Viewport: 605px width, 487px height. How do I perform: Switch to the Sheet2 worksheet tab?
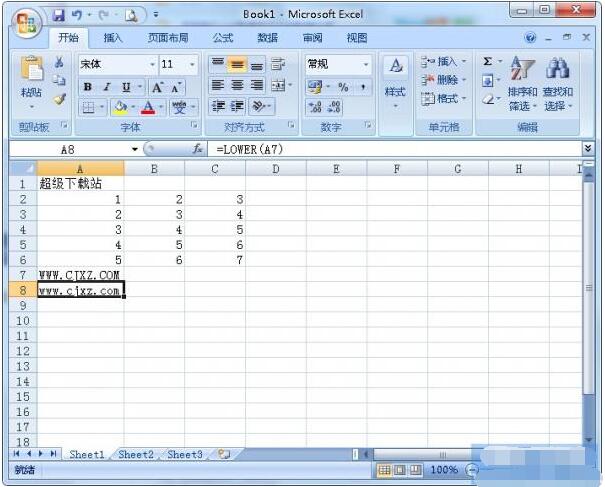[136, 455]
